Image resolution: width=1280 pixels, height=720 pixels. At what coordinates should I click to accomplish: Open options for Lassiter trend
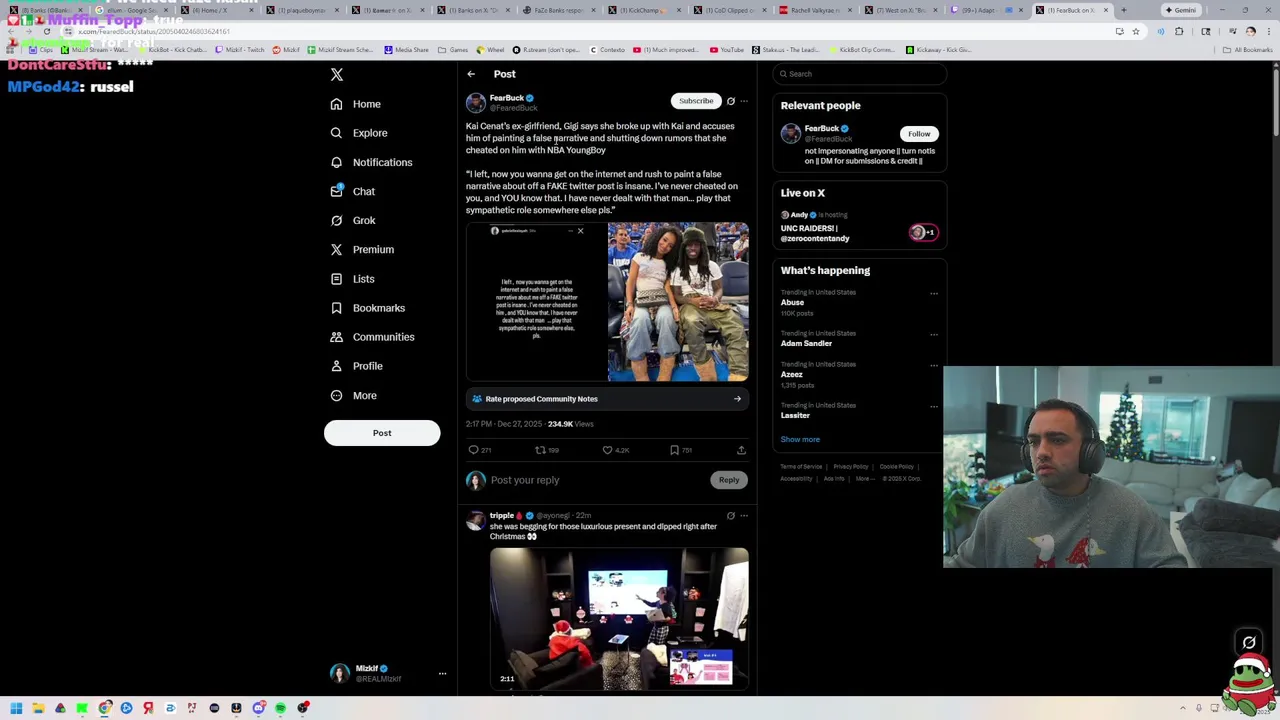click(934, 406)
